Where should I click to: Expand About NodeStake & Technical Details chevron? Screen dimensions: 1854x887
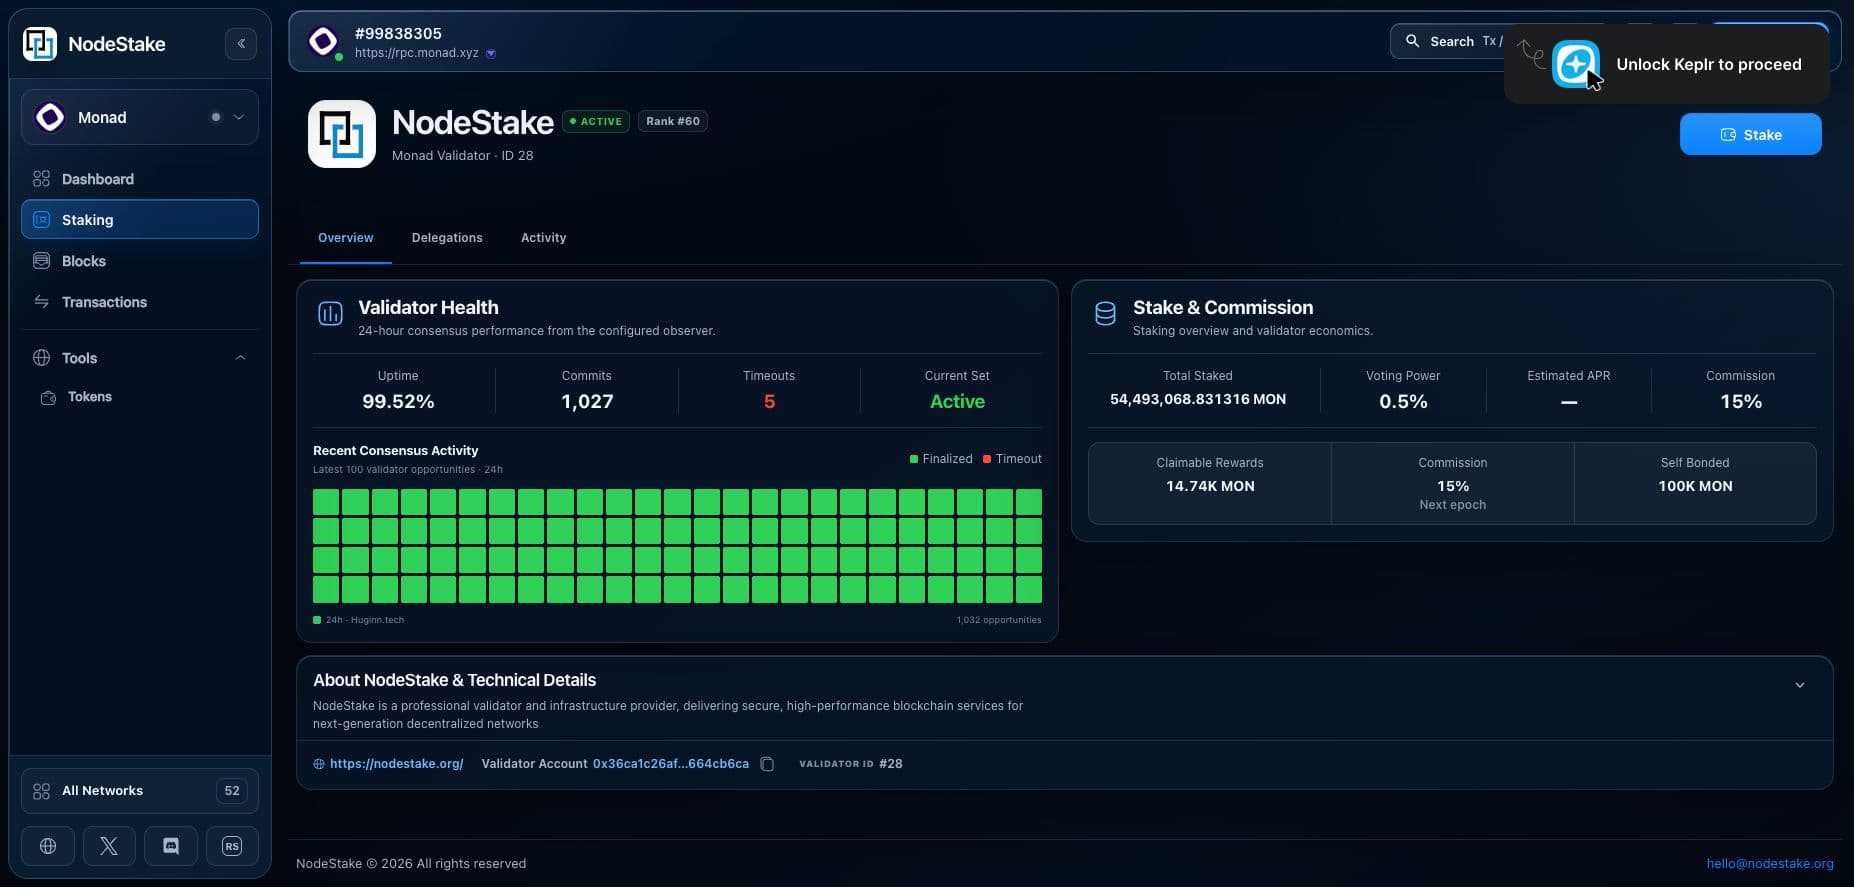point(1799,685)
